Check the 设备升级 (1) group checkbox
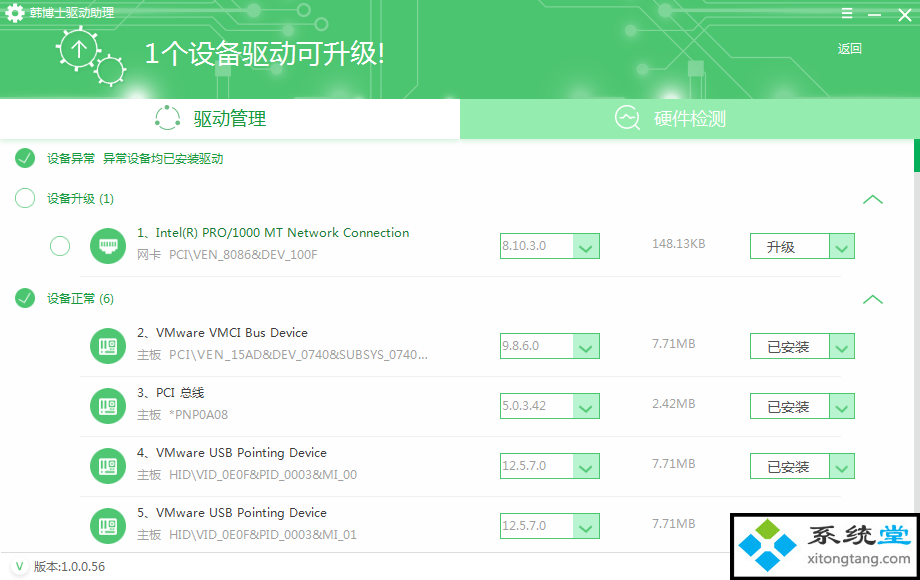This screenshot has height=580, width=920. [25, 198]
